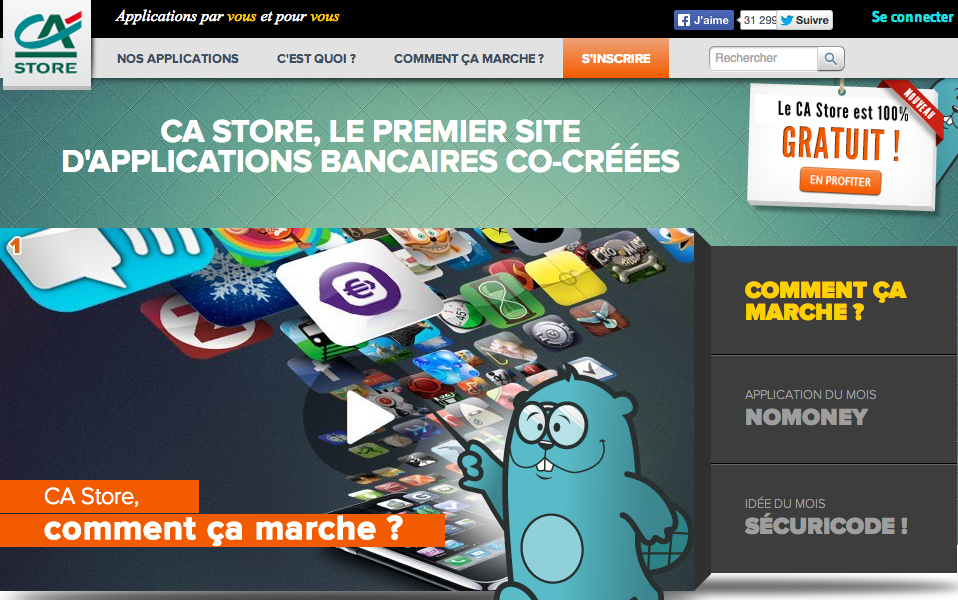Click the CA Store logo
This screenshot has width=958, height=600.
coord(47,44)
